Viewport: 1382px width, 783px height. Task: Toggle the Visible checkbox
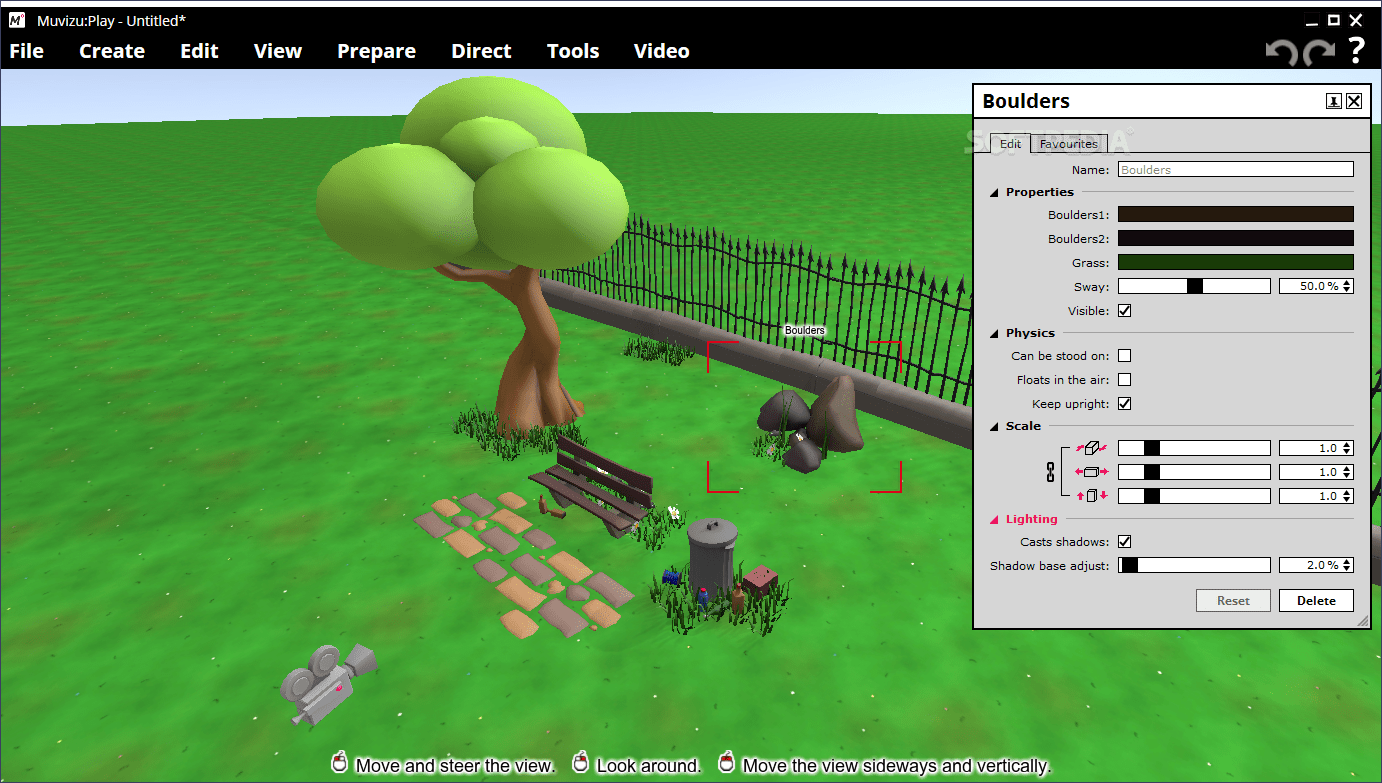(x=1124, y=311)
